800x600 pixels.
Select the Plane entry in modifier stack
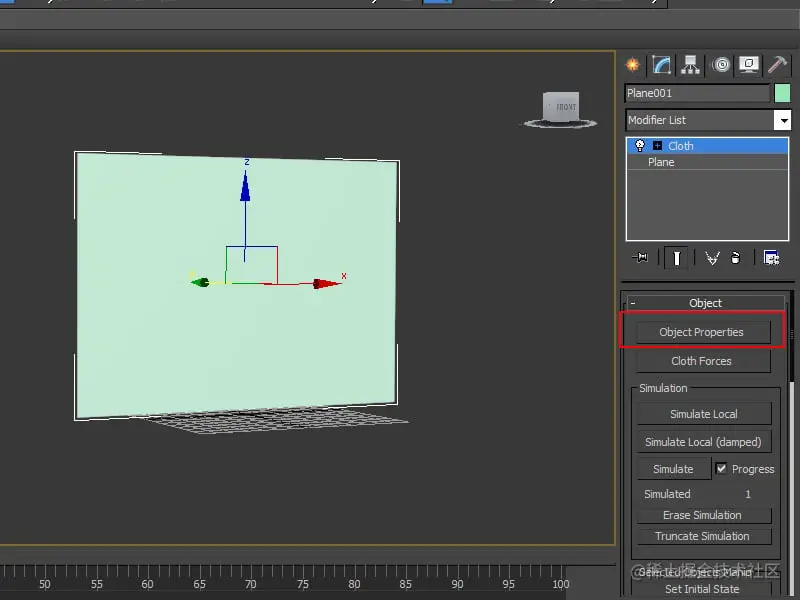(661, 162)
